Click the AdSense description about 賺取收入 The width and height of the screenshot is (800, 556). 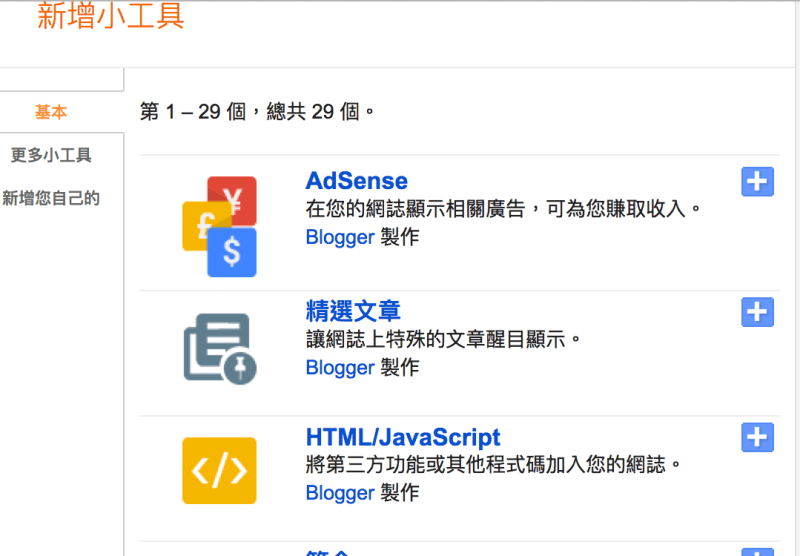coord(504,209)
